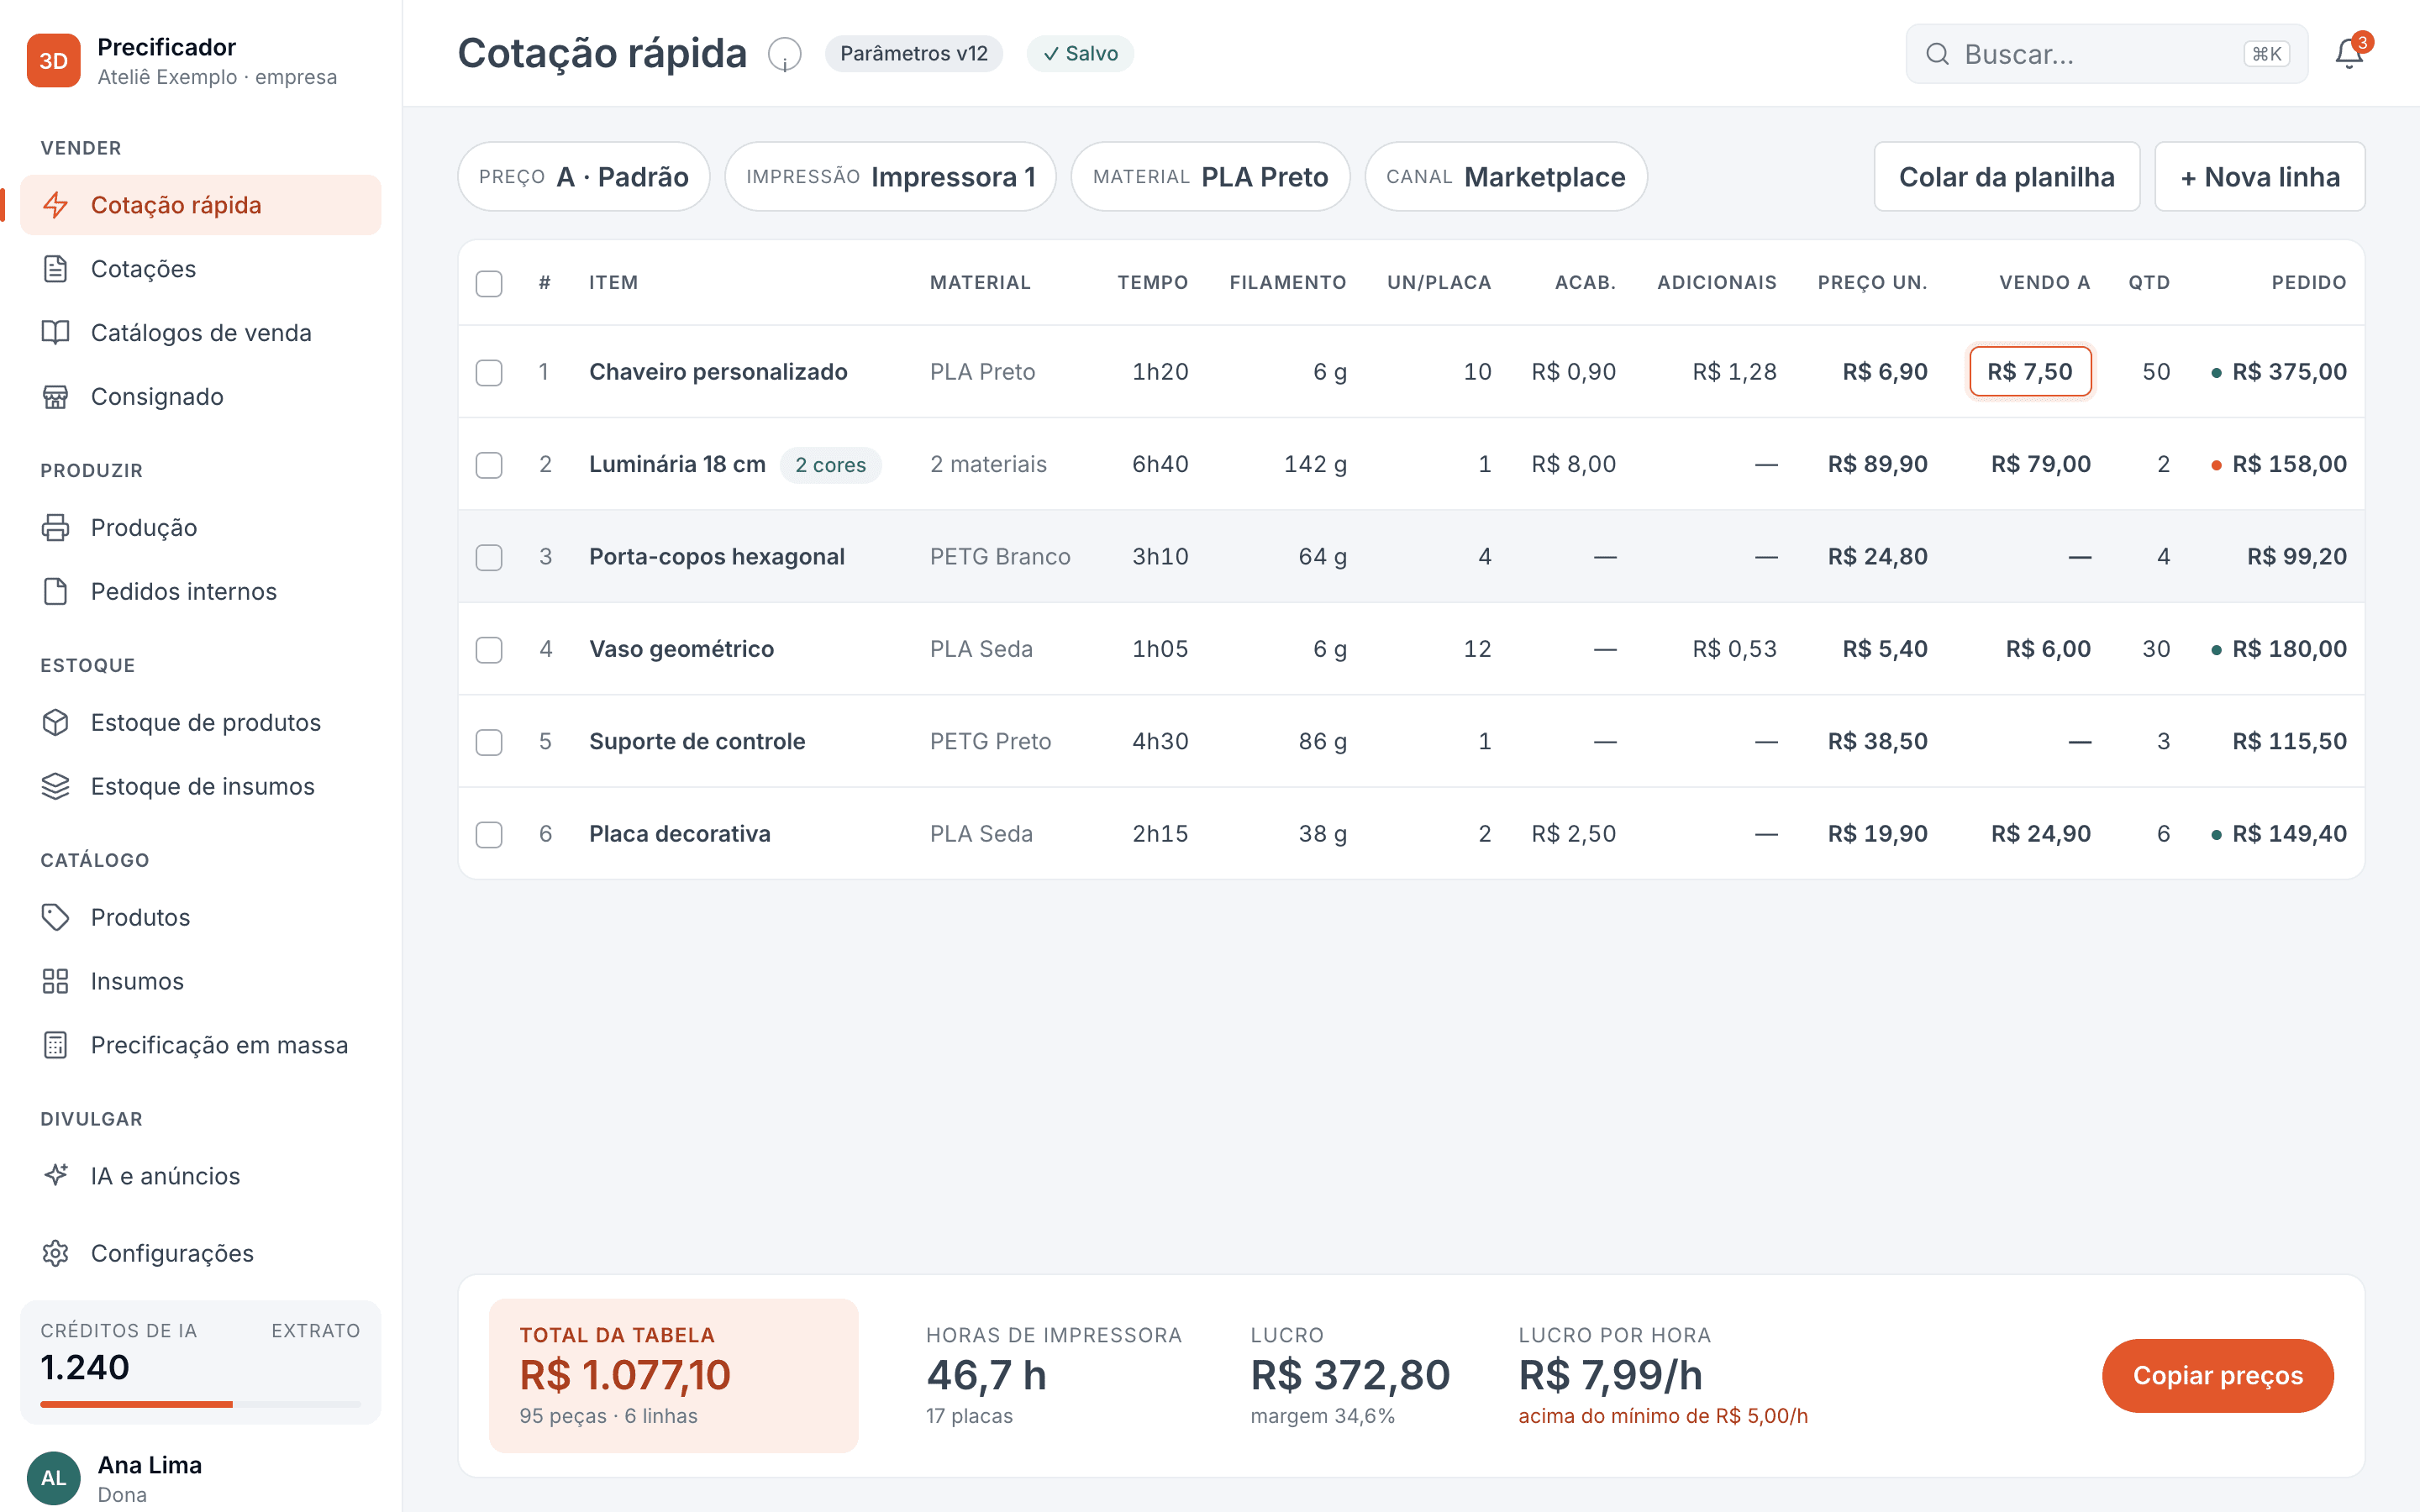Click the sparkle icon for IA e anúncios
2420x1512 pixels.
pos(56,1176)
